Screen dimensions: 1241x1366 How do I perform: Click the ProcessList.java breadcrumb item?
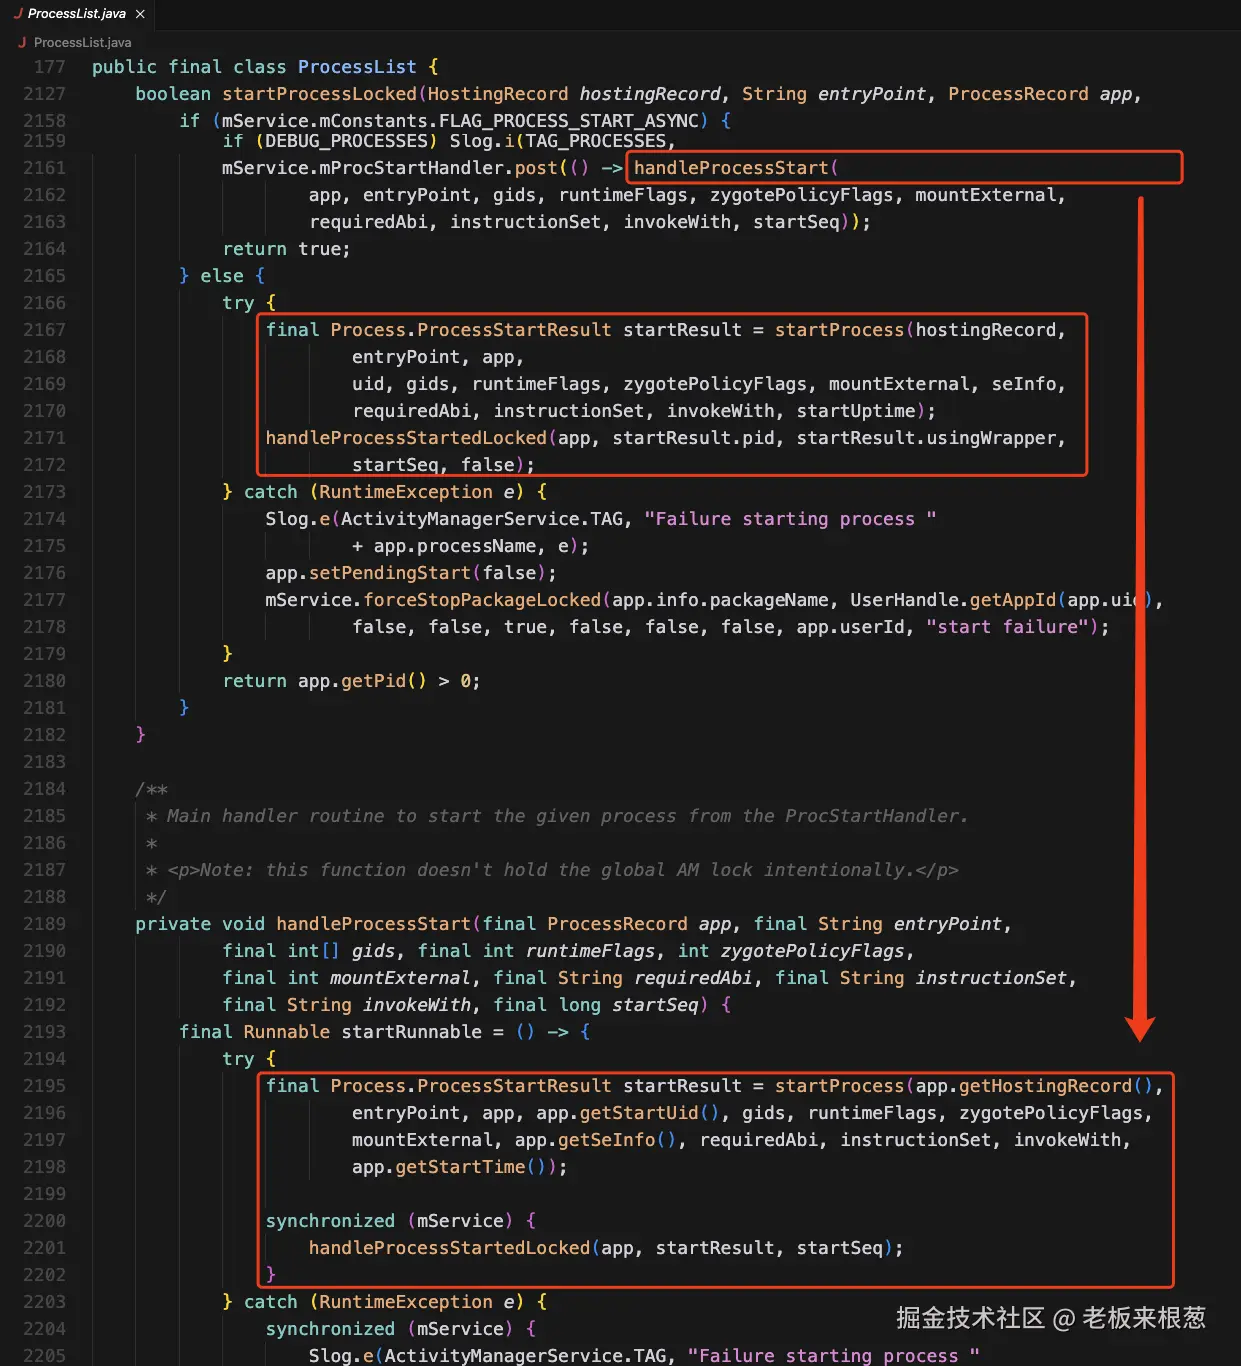pyautogui.click(x=82, y=42)
